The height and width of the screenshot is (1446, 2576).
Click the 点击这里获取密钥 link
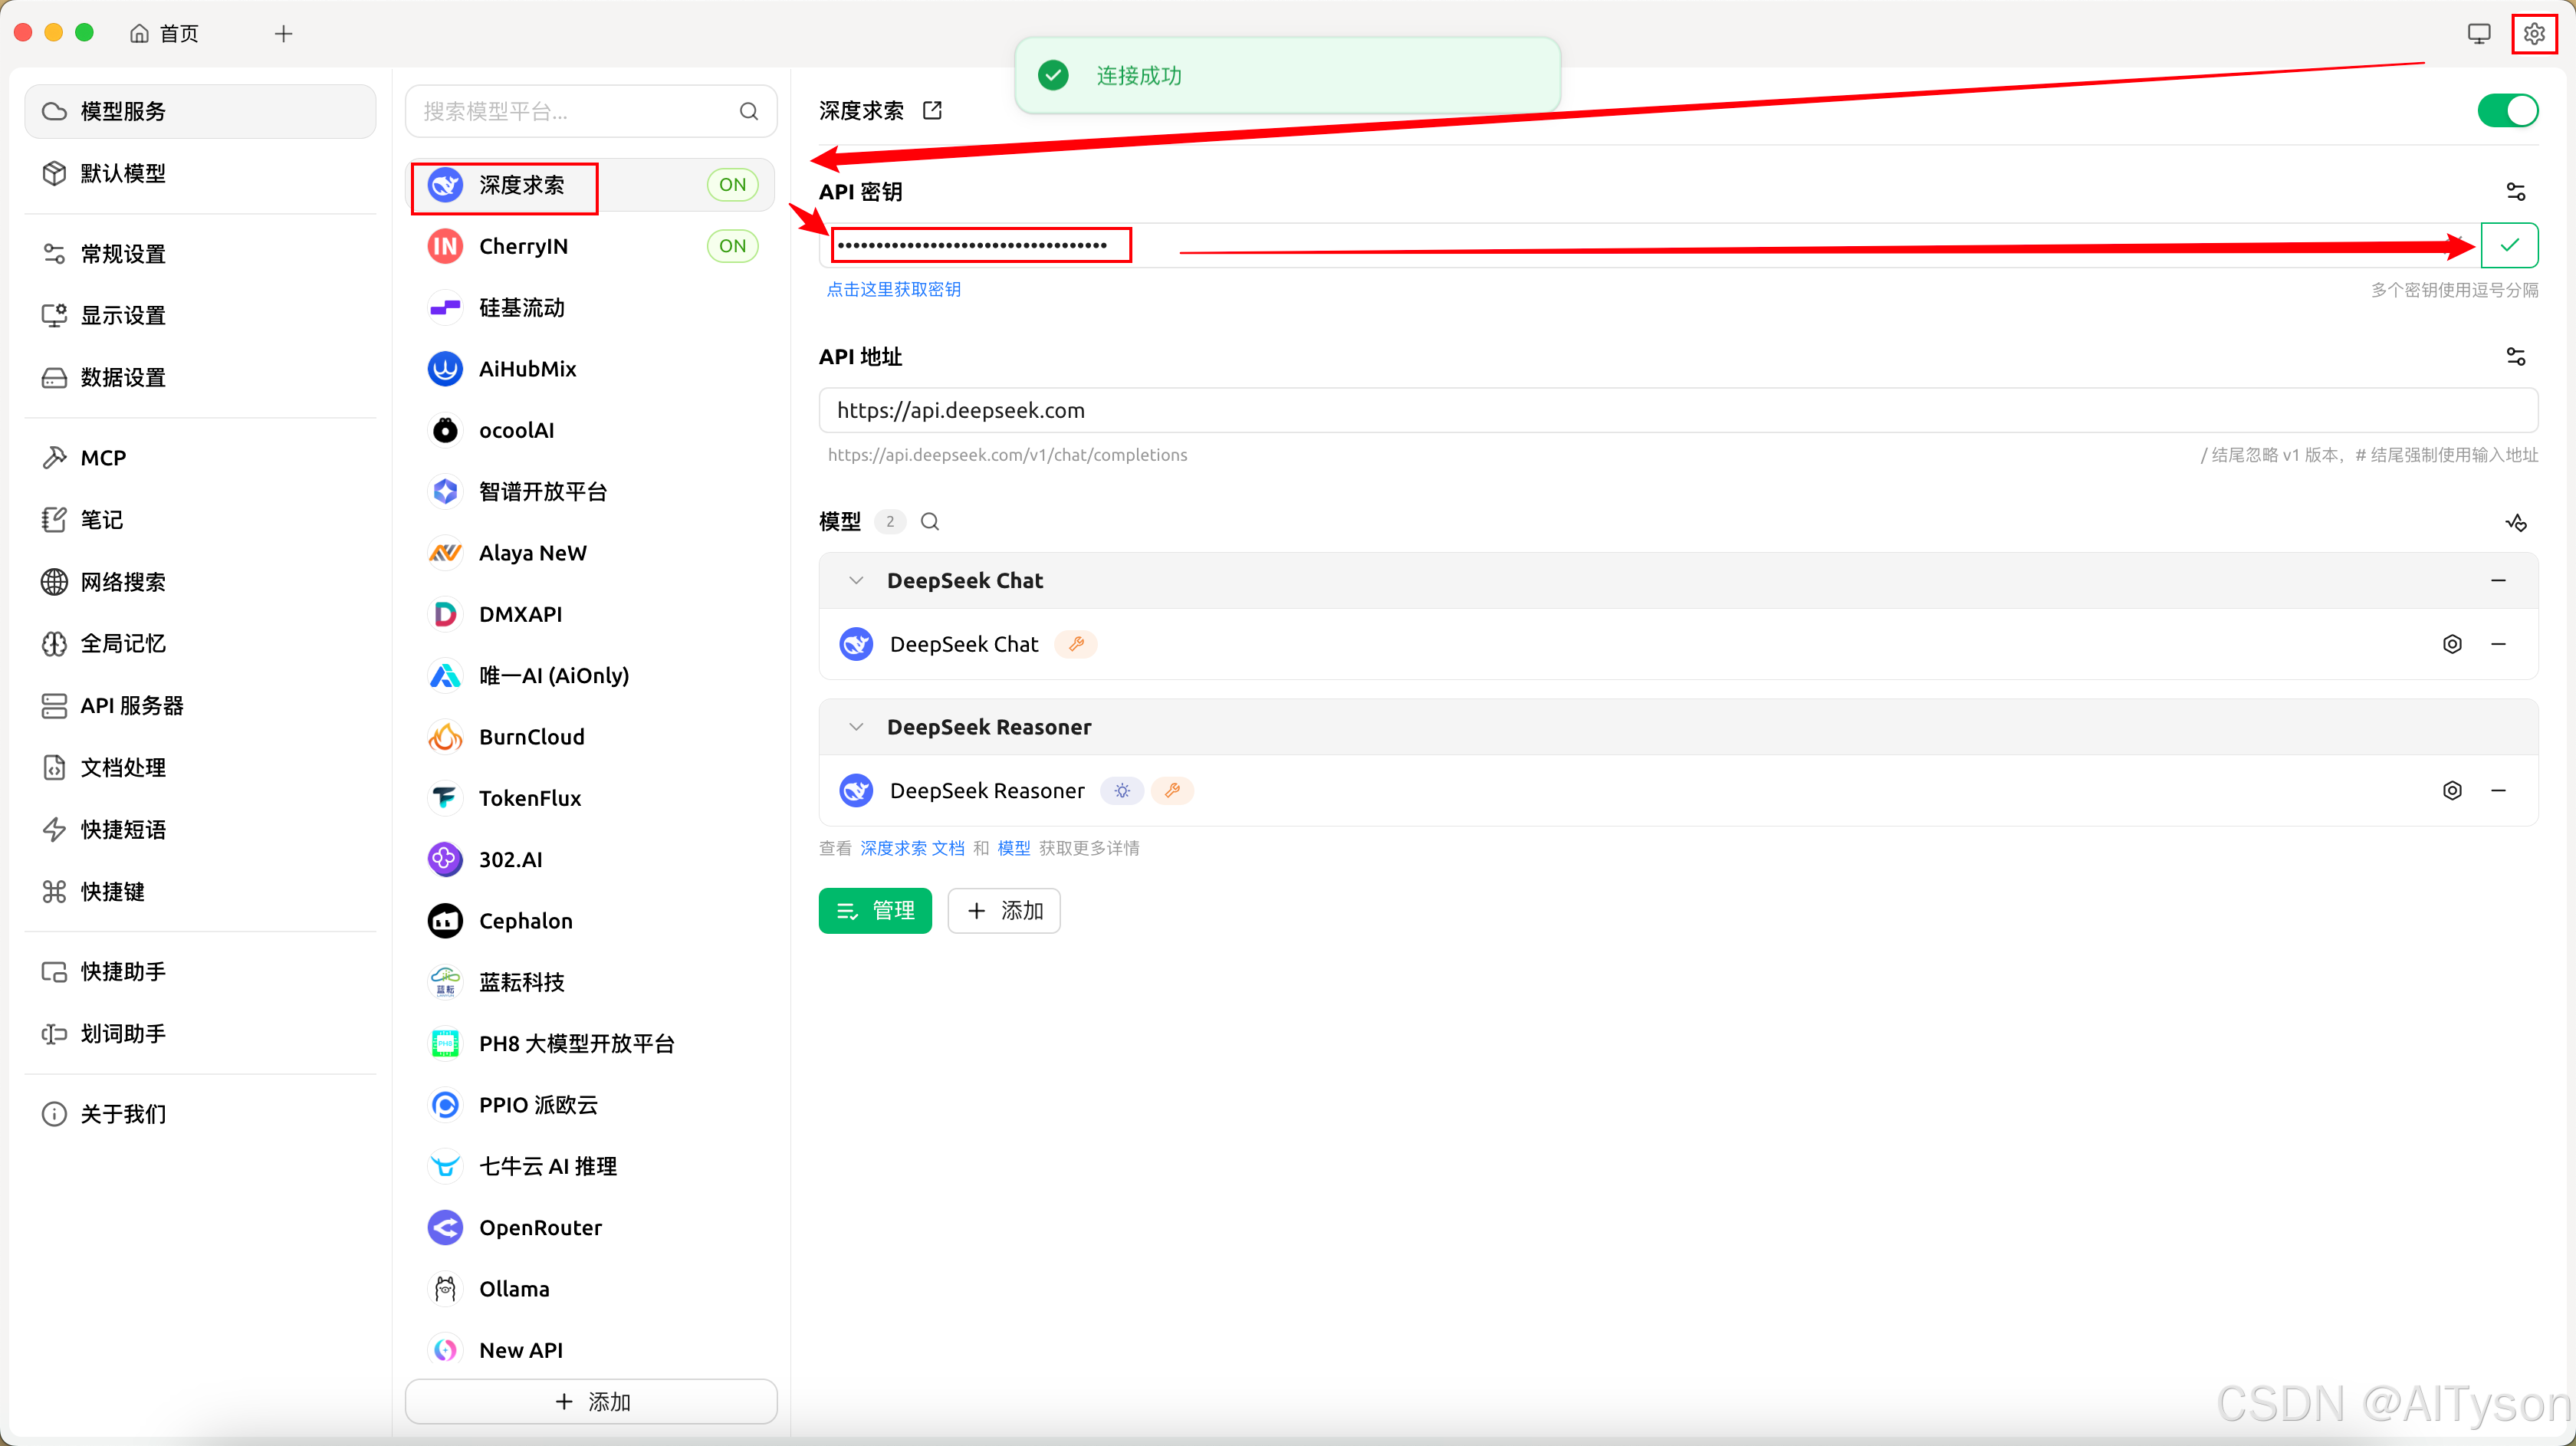893,289
